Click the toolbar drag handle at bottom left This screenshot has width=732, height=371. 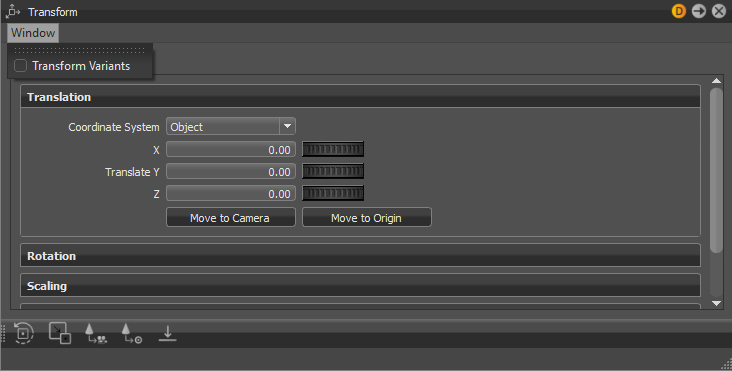[3, 333]
